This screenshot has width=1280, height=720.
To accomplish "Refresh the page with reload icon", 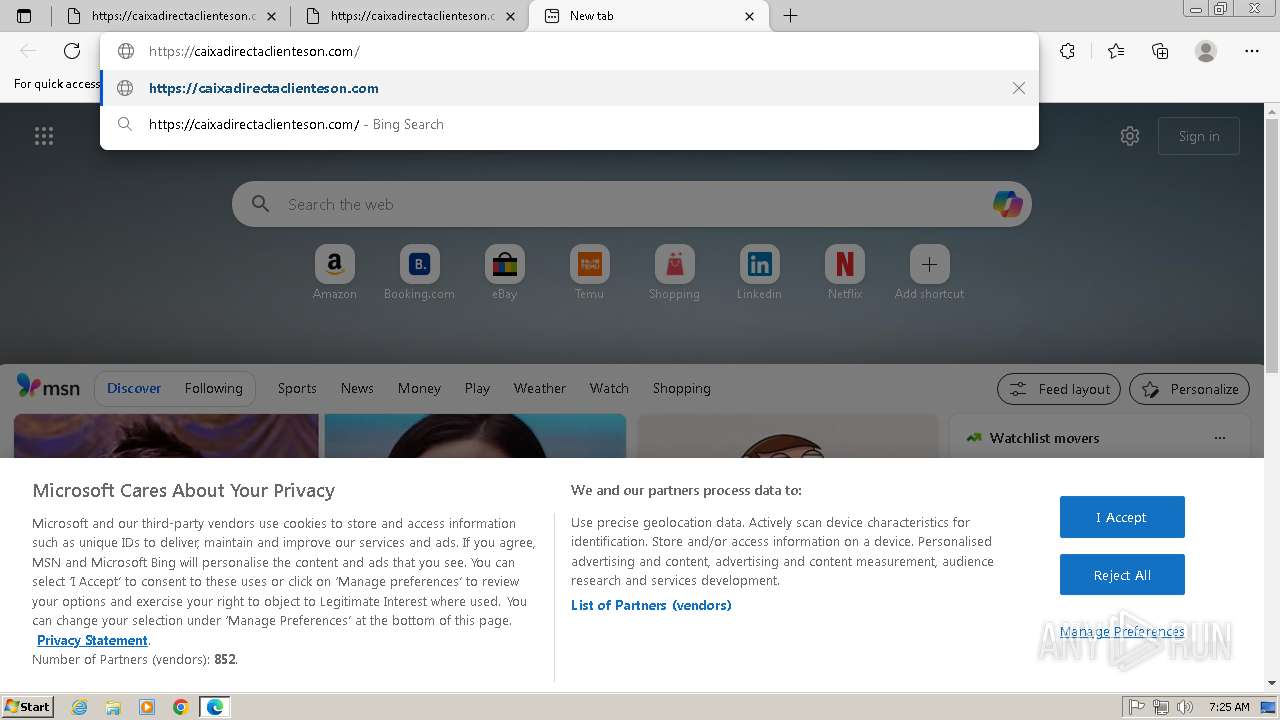I will point(72,51).
